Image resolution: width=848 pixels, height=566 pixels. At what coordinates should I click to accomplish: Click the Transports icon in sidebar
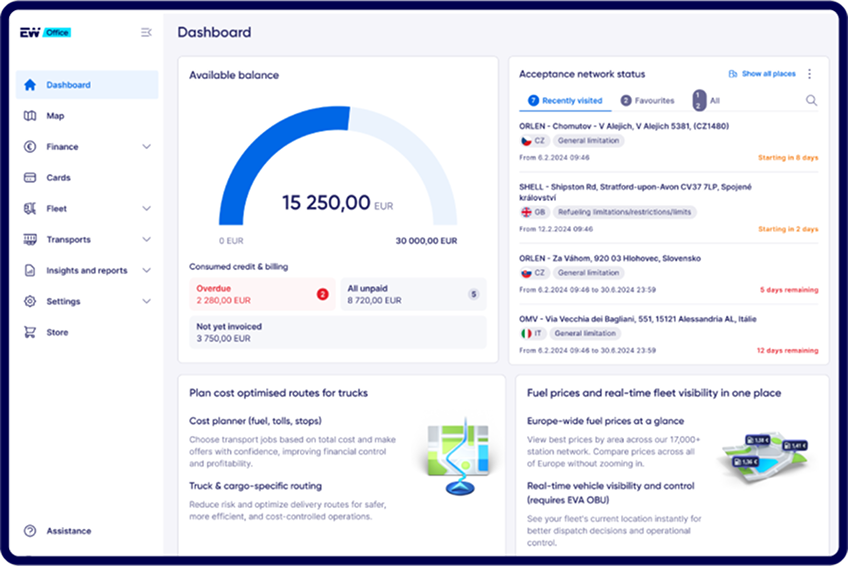[30, 239]
